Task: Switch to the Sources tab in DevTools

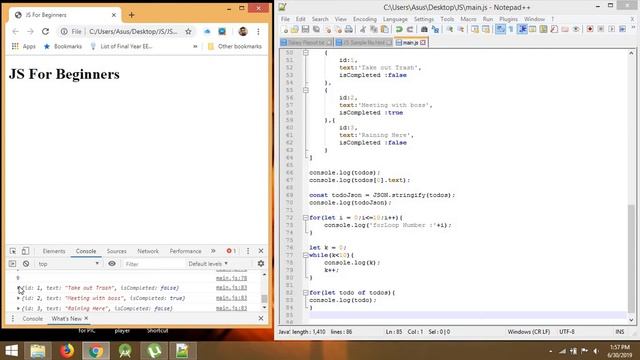Action: point(116,251)
